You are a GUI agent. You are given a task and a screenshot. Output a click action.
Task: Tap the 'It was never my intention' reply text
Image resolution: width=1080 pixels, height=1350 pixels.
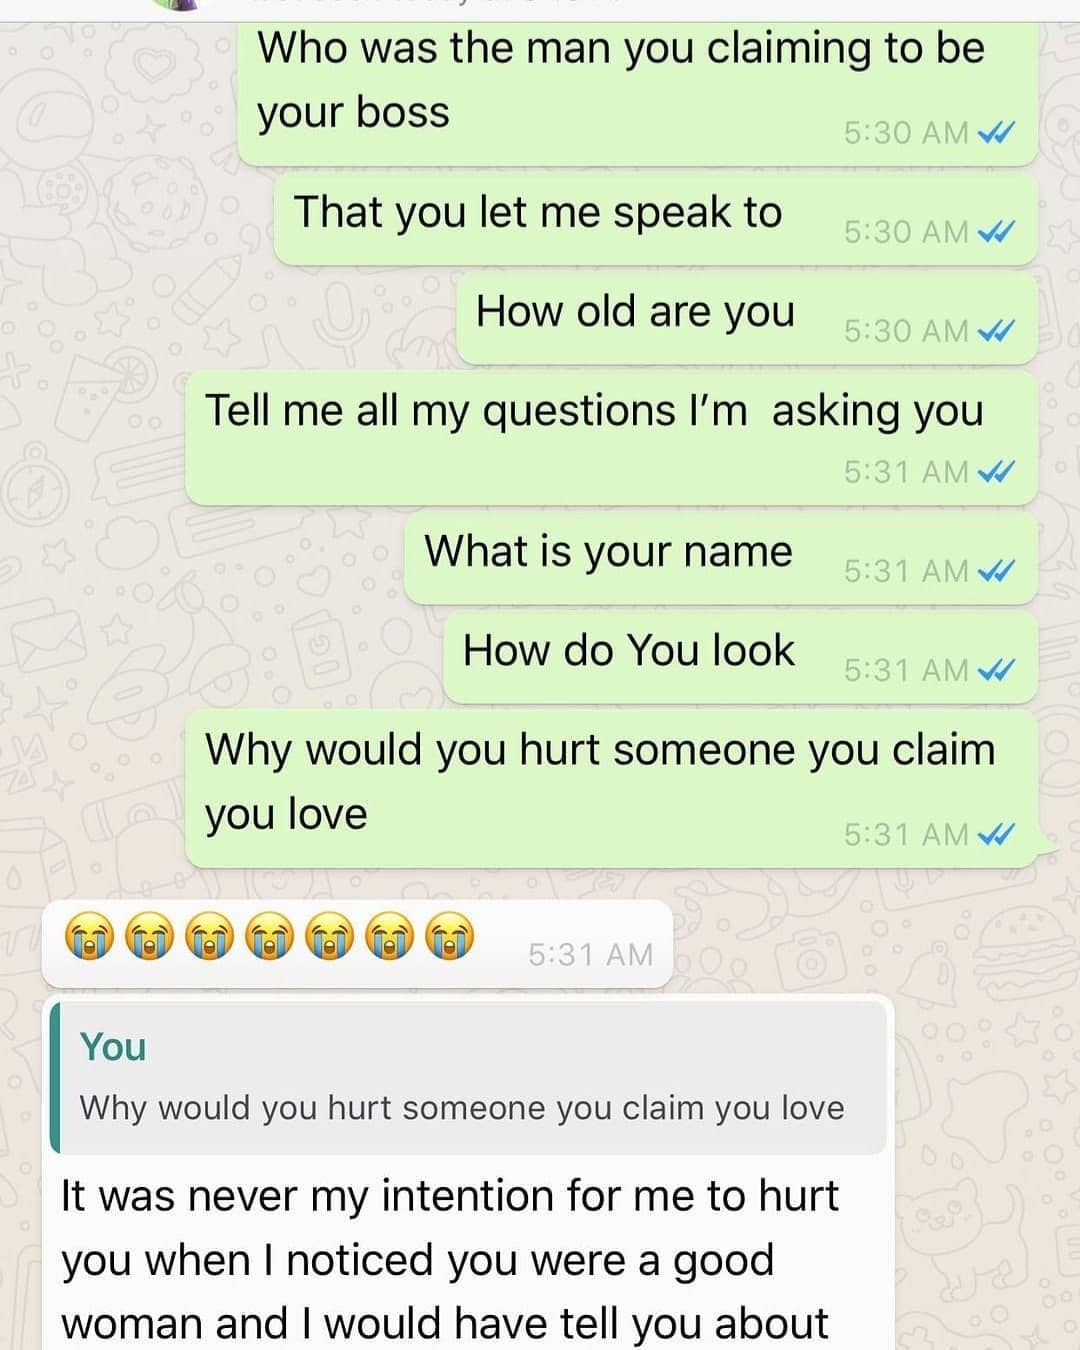click(x=450, y=1260)
